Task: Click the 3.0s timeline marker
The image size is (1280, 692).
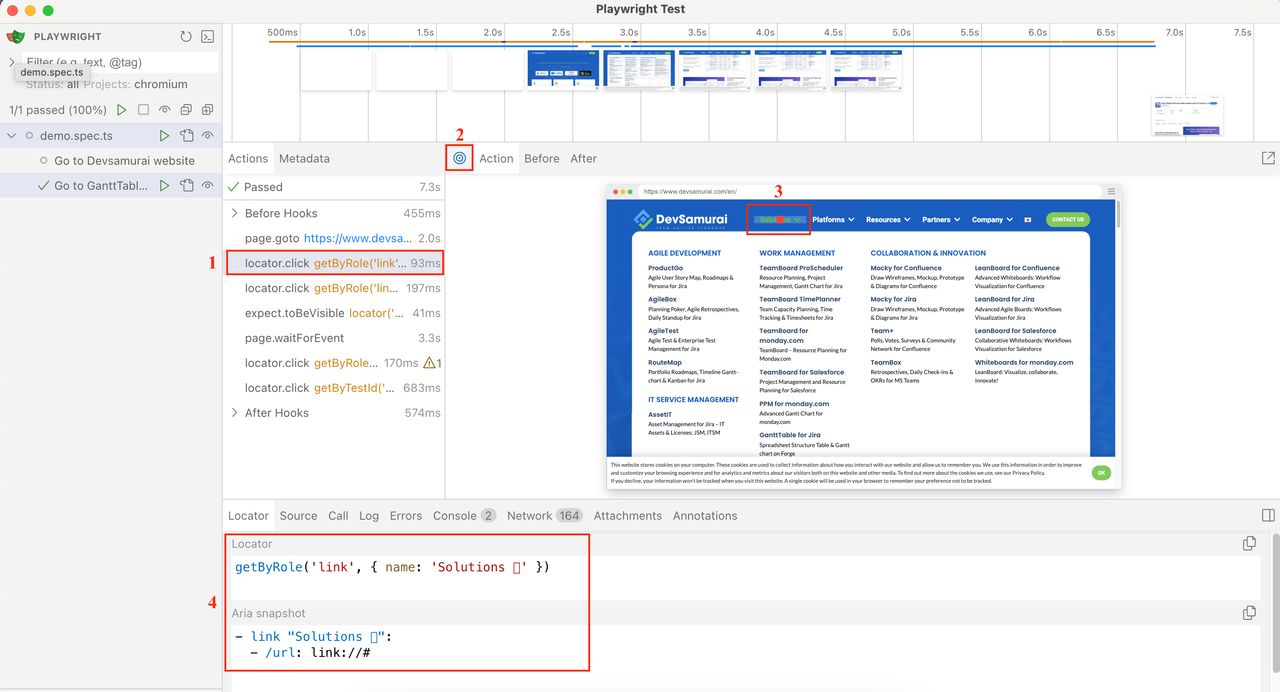Action: pos(629,32)
